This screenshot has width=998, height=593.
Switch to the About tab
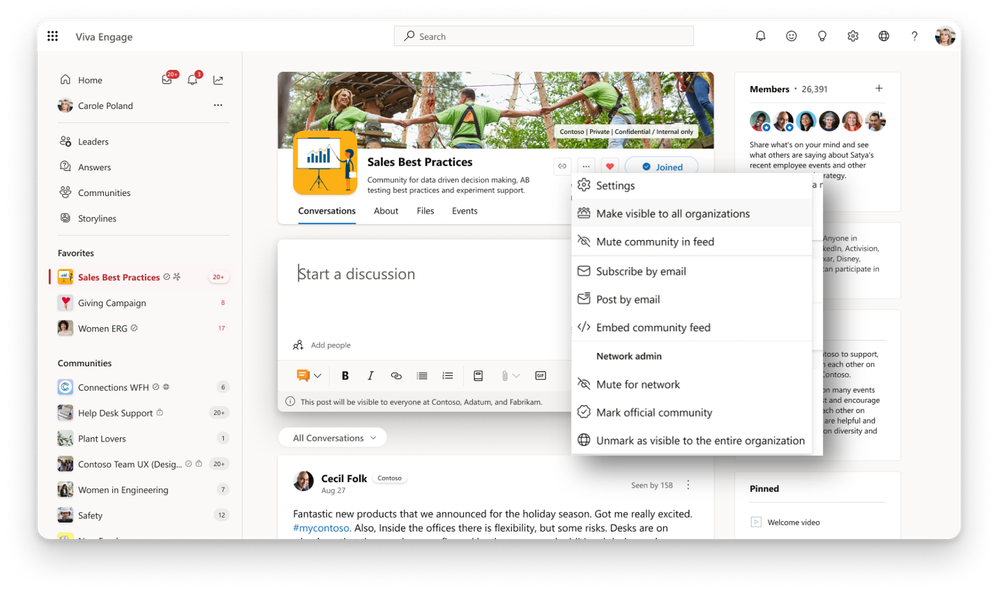click(386, 211)
